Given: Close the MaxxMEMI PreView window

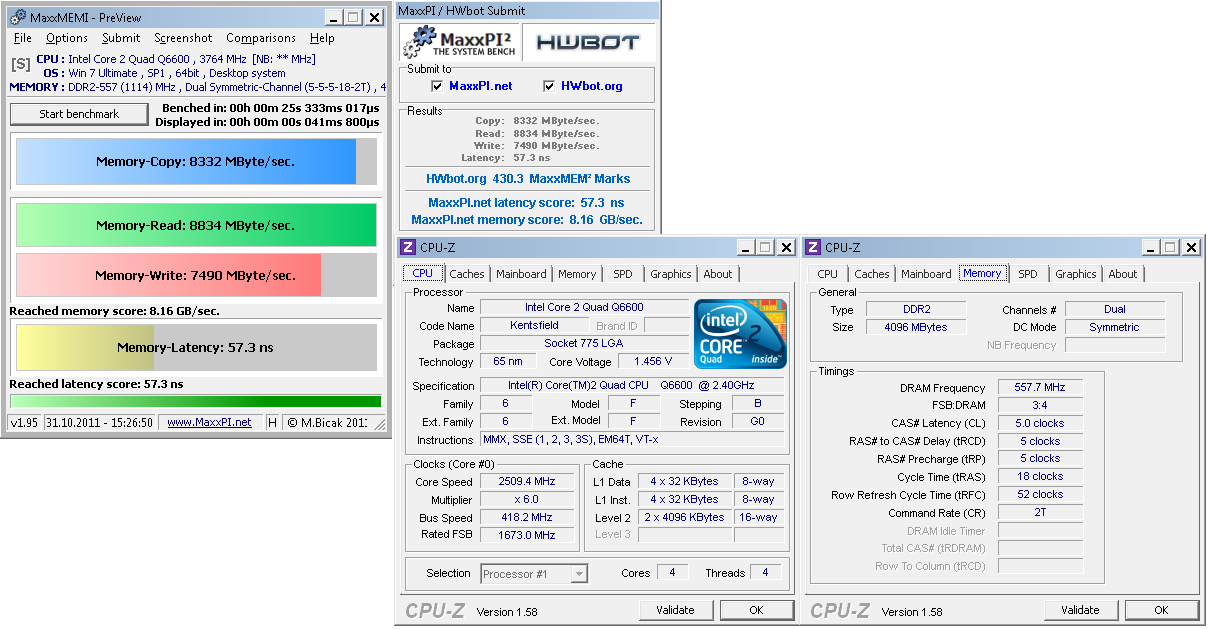Looking at the screenshot, I should point(374,17).
